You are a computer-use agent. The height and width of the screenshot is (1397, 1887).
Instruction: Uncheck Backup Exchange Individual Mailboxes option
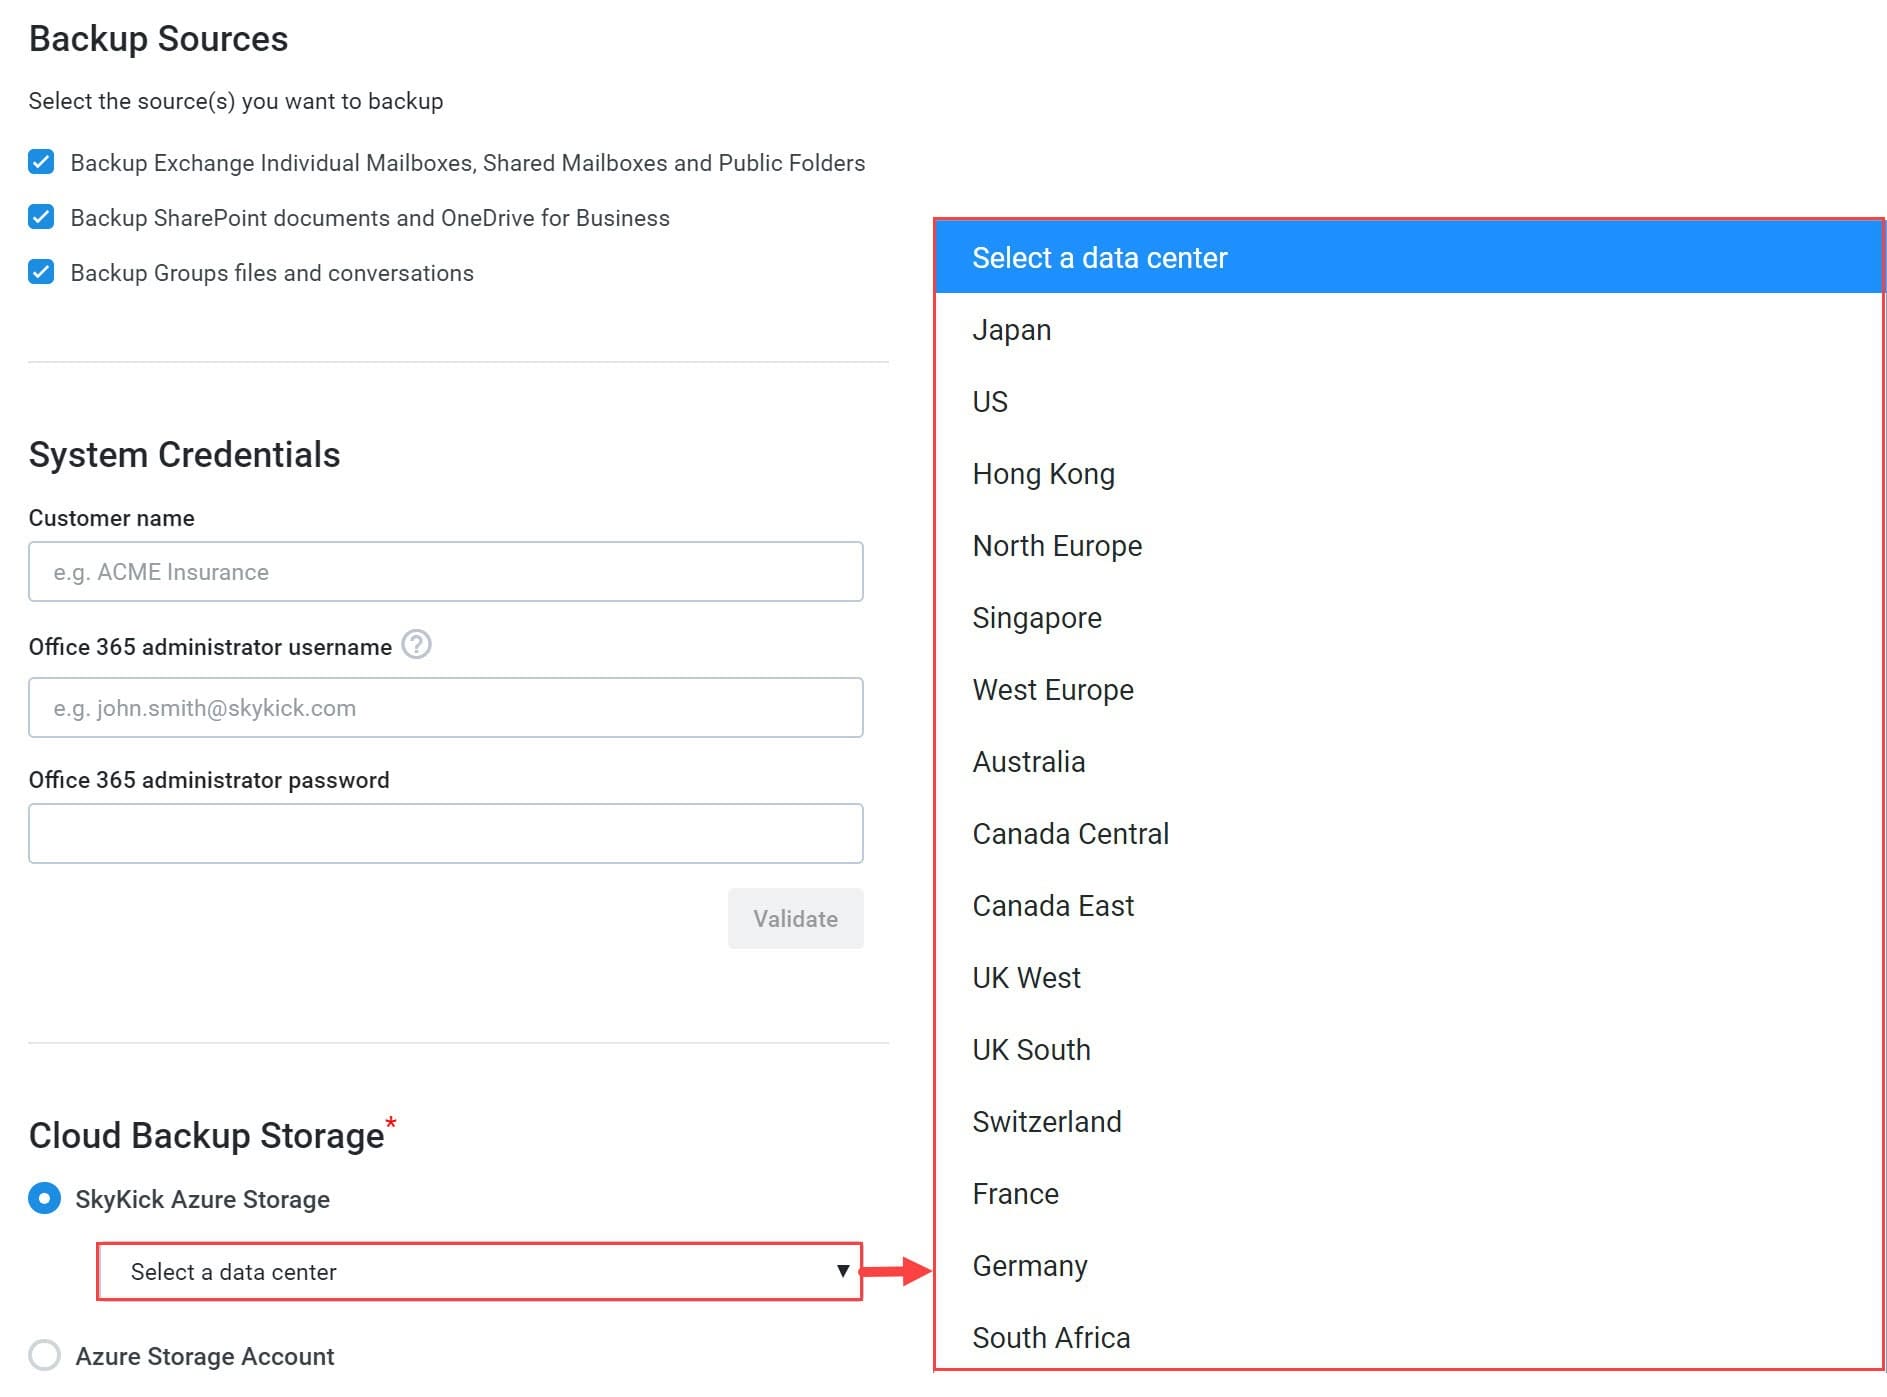pos(41,162)
